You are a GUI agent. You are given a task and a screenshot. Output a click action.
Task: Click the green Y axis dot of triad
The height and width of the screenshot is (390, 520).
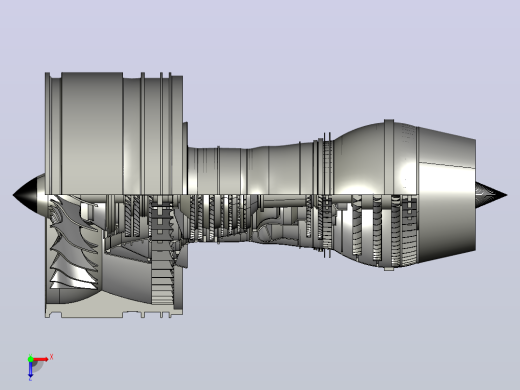30,359
